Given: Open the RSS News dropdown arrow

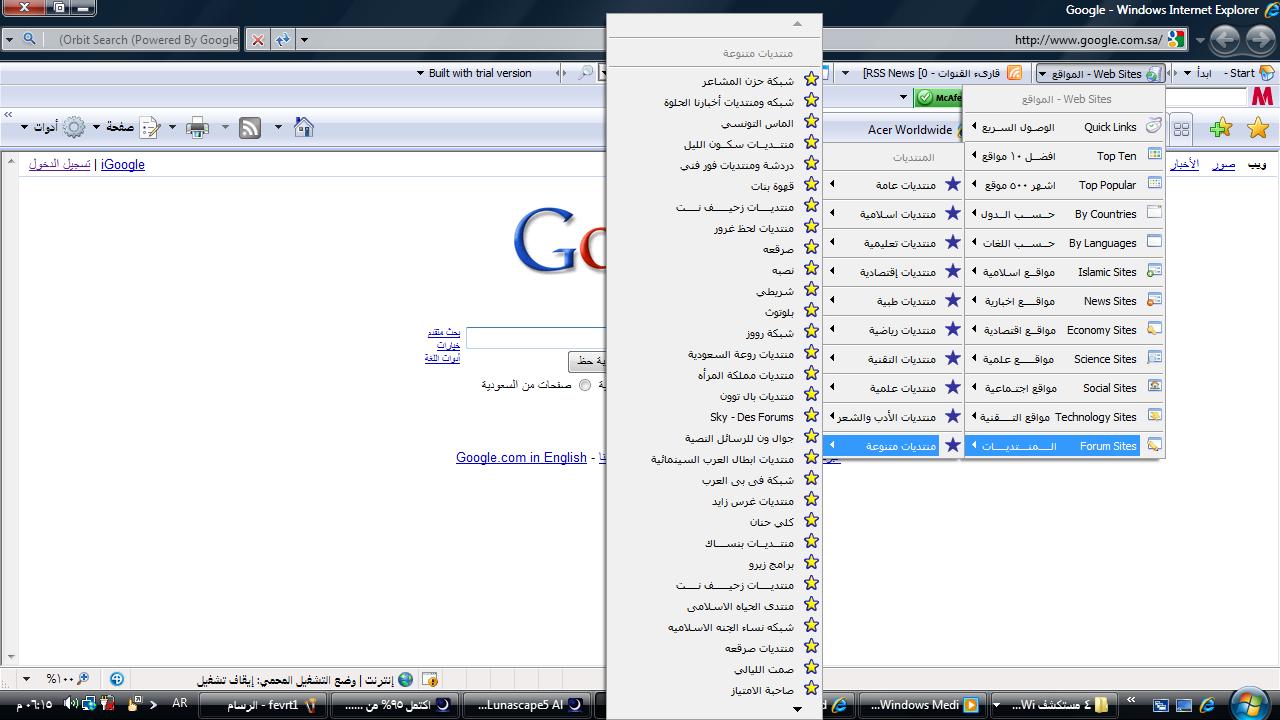Looking at the screenshot, I should tap(846, 73).
